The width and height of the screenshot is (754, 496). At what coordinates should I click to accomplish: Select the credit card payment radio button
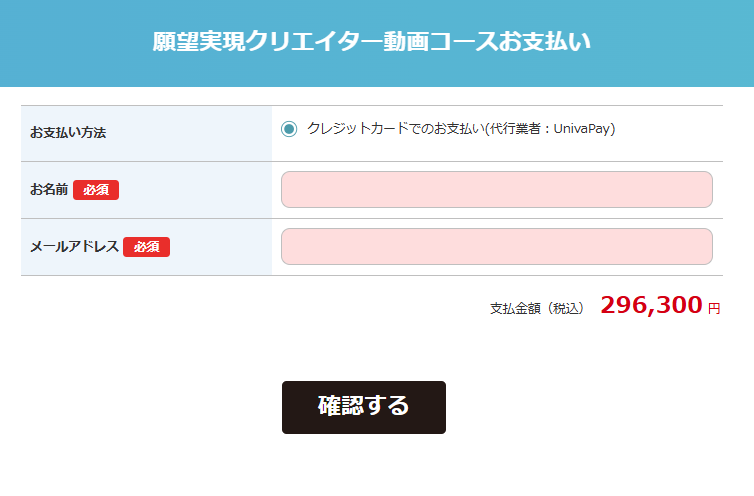click(289, 129)
